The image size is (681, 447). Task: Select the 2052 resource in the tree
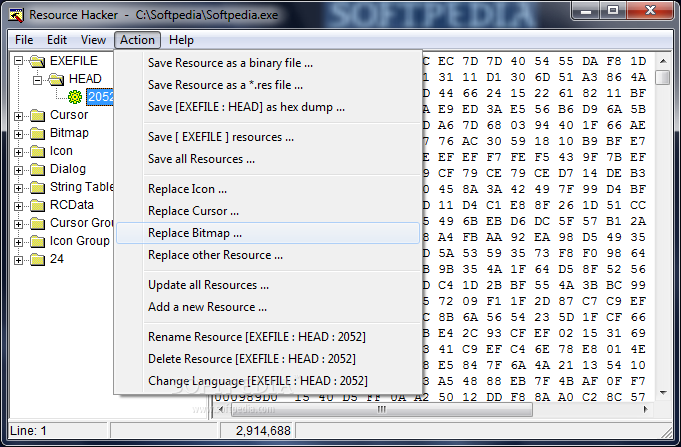pos(100,96)
